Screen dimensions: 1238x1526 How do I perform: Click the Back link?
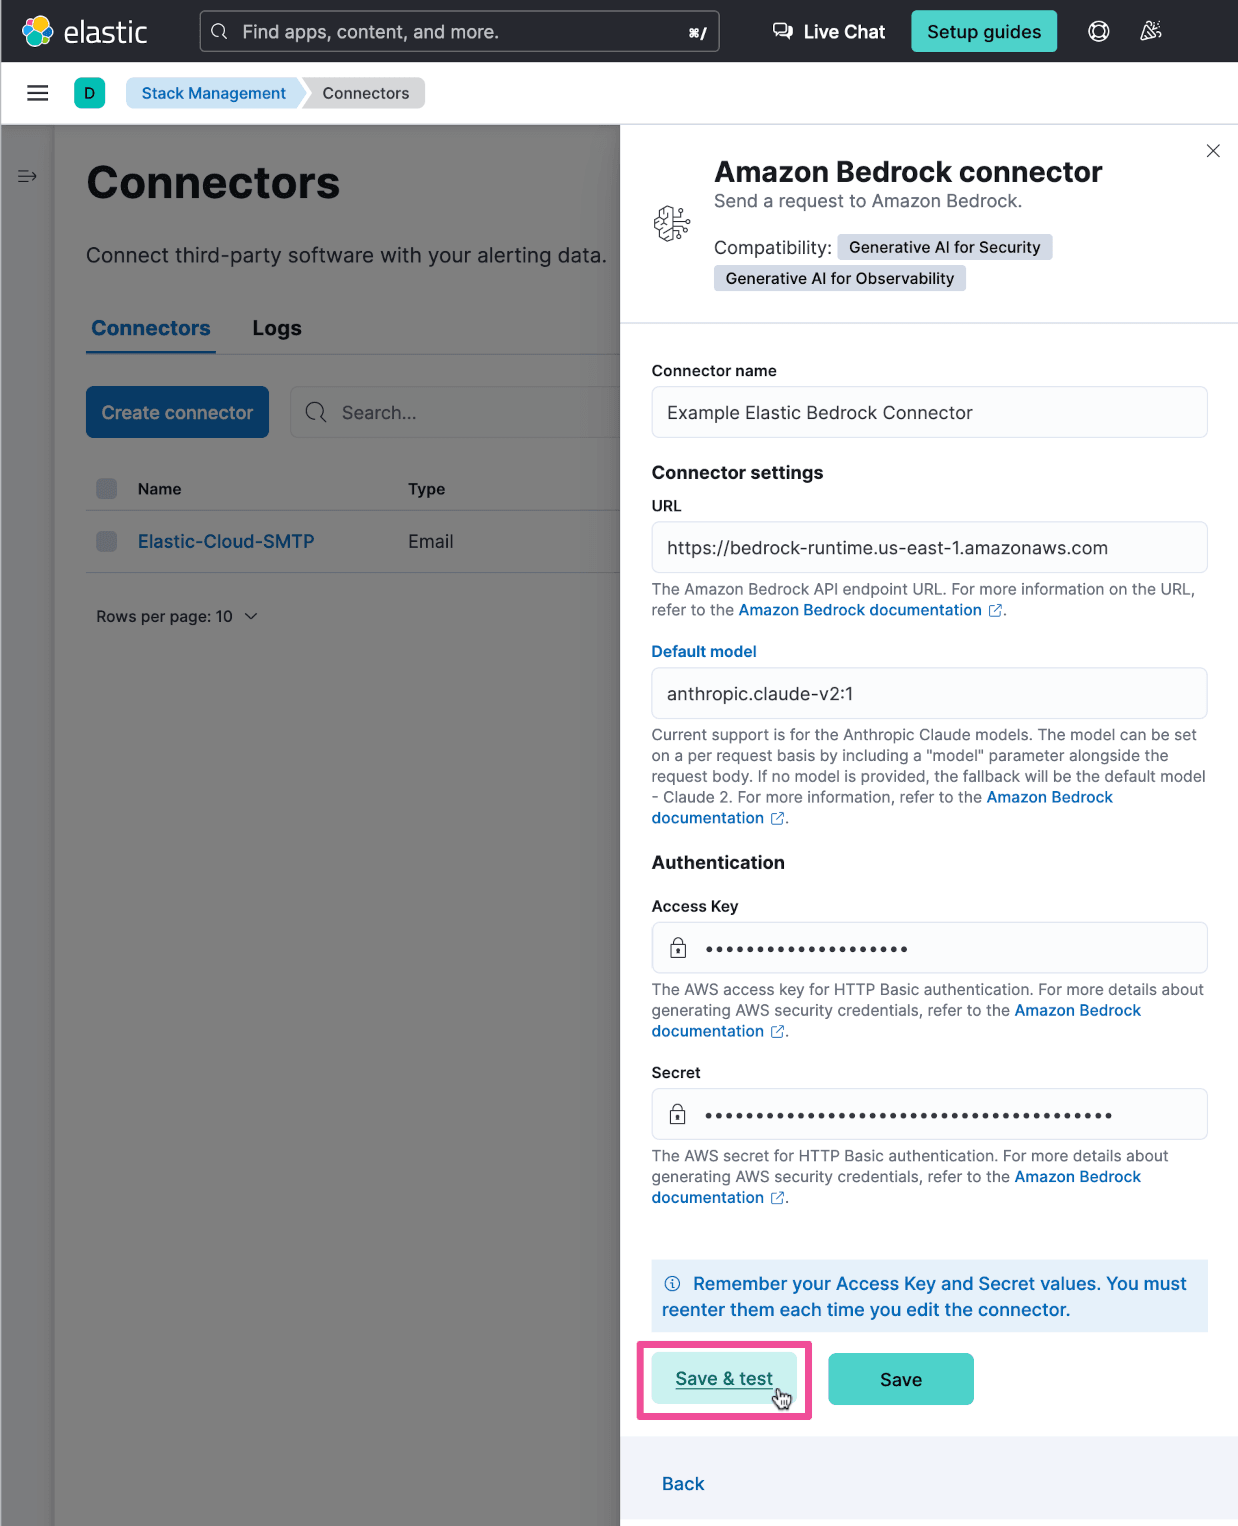683,1484
